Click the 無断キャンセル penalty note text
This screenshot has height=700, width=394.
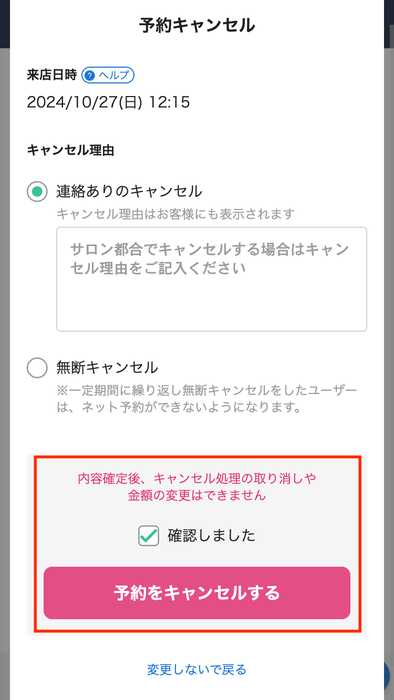[x=207, y=399]
